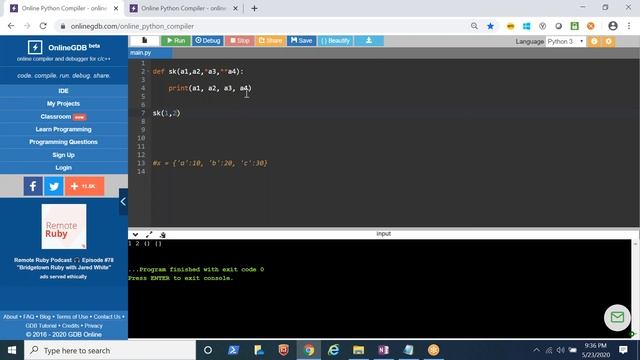Open Programming Questions page
The image size is (640, 360).
(63, 142)
